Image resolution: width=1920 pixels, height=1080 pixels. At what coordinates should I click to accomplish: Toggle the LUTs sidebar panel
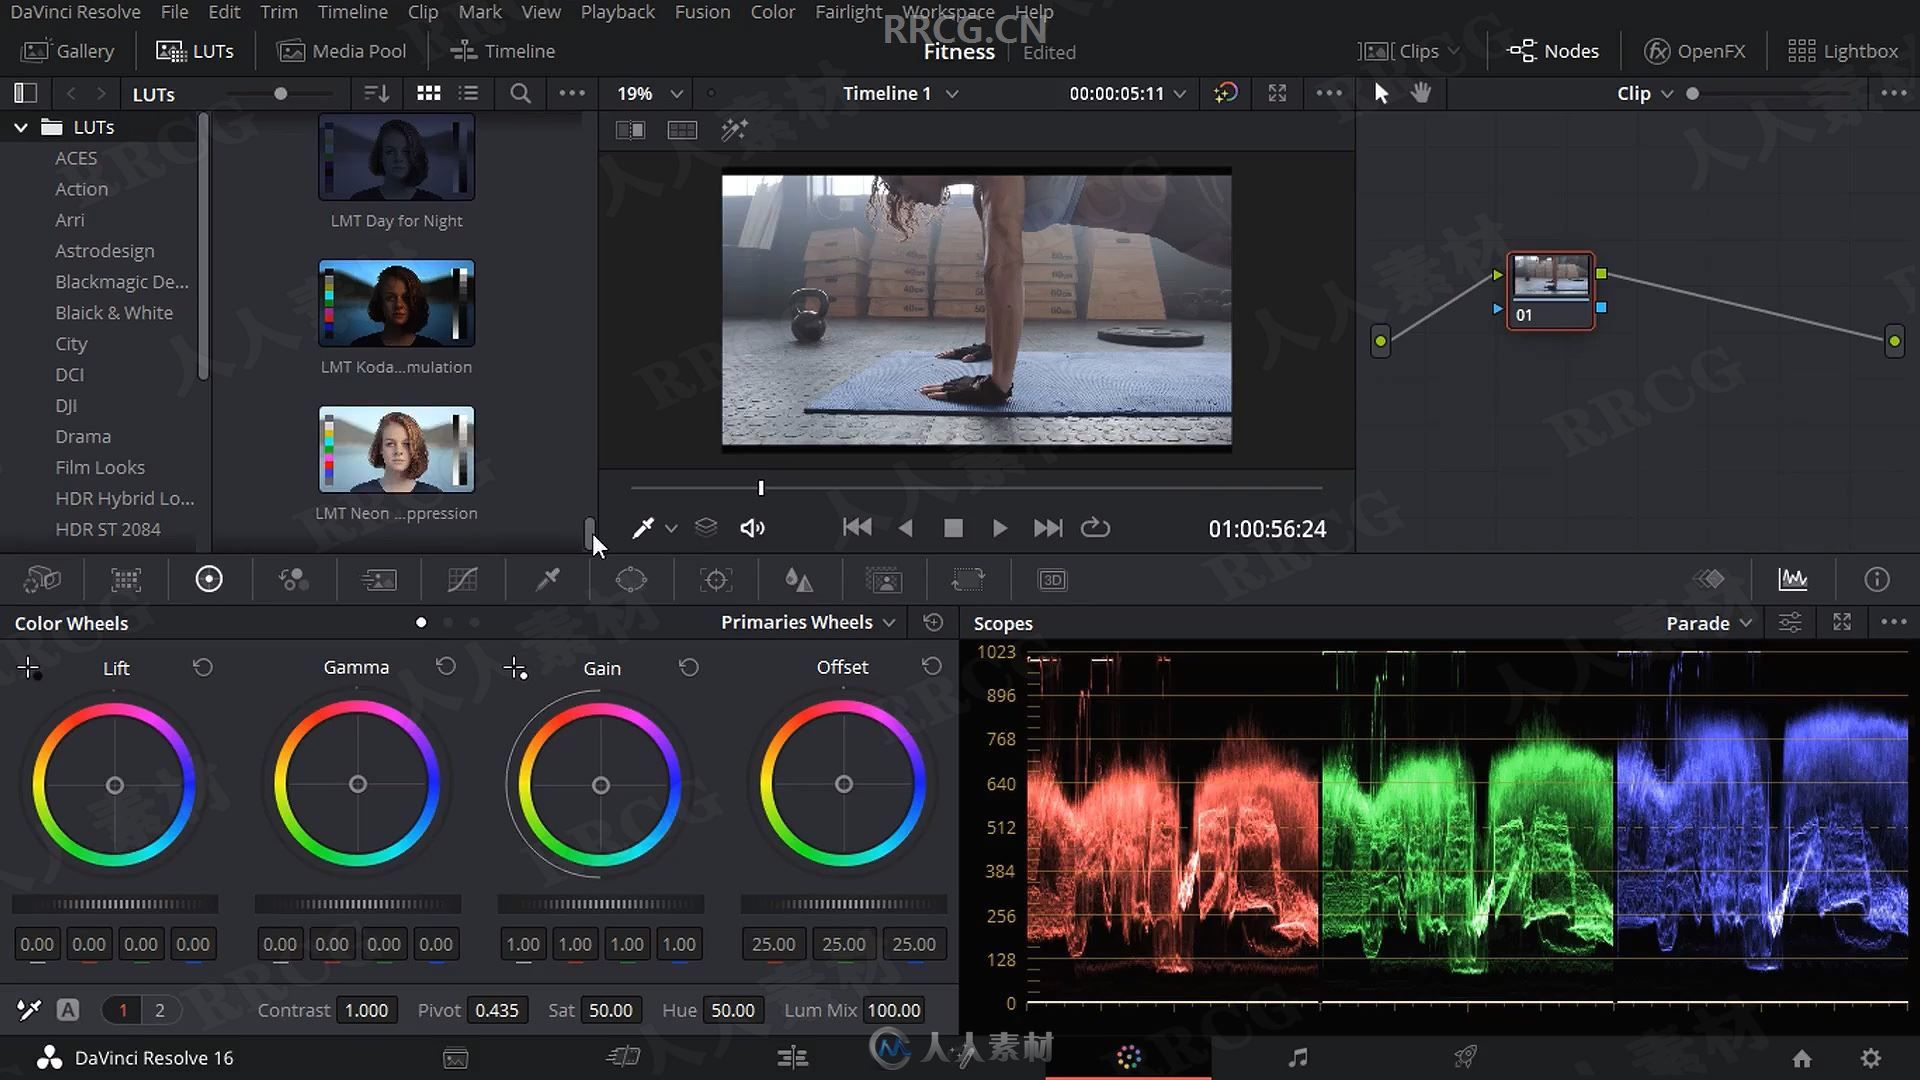(25, 93)
